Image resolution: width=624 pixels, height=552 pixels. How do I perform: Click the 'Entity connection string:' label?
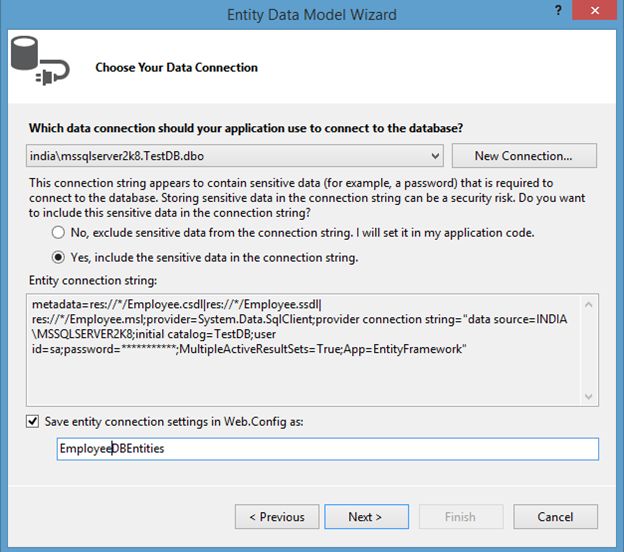pos(87,282)
